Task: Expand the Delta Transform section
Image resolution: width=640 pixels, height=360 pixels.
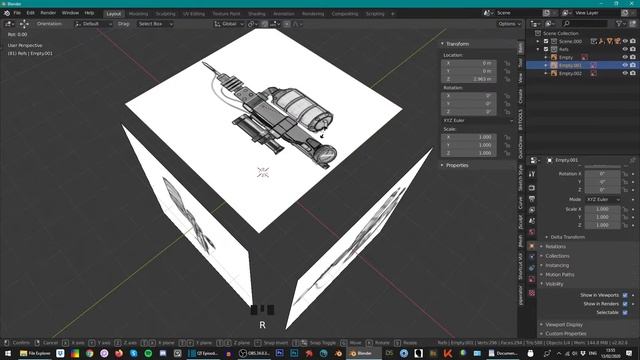Action: pos(567,237)
